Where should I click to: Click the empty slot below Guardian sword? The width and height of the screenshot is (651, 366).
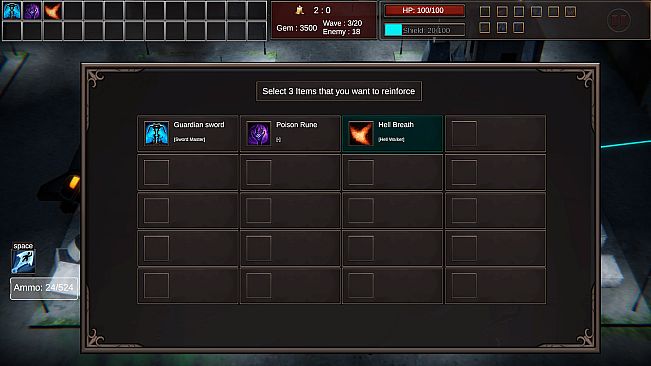(188, 172)
